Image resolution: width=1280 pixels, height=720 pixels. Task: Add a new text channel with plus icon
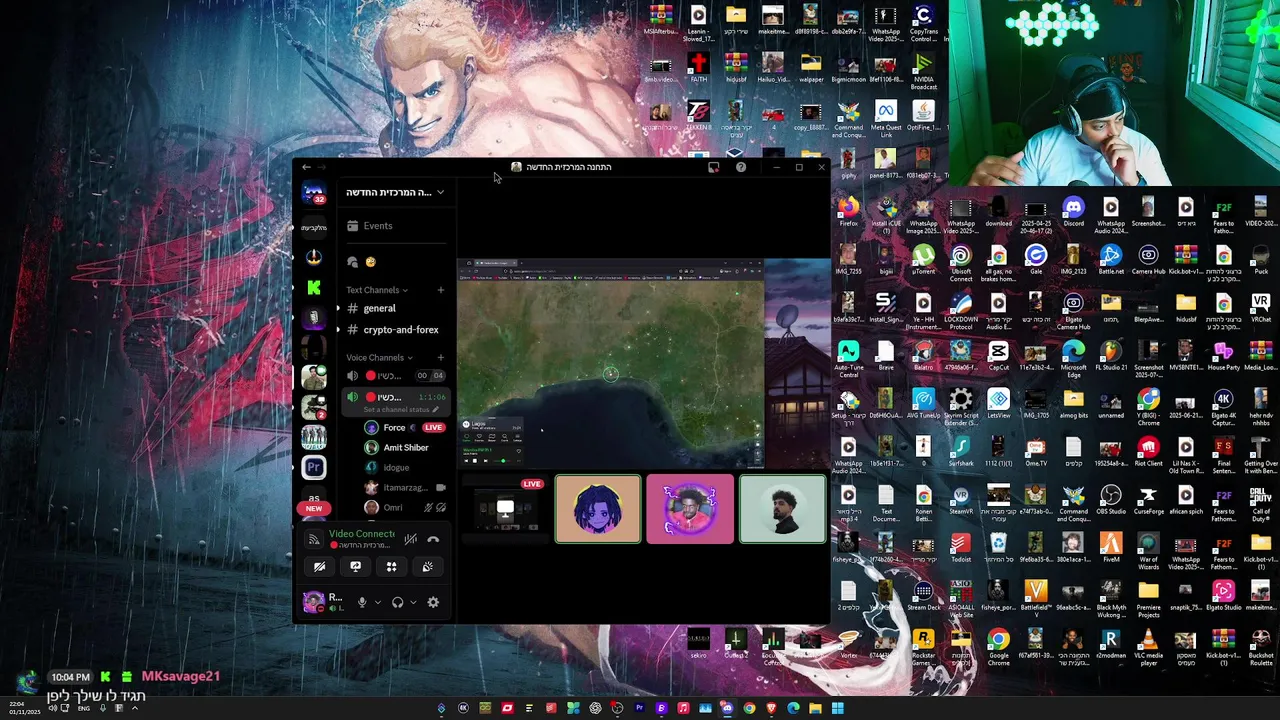click(440, 290)
